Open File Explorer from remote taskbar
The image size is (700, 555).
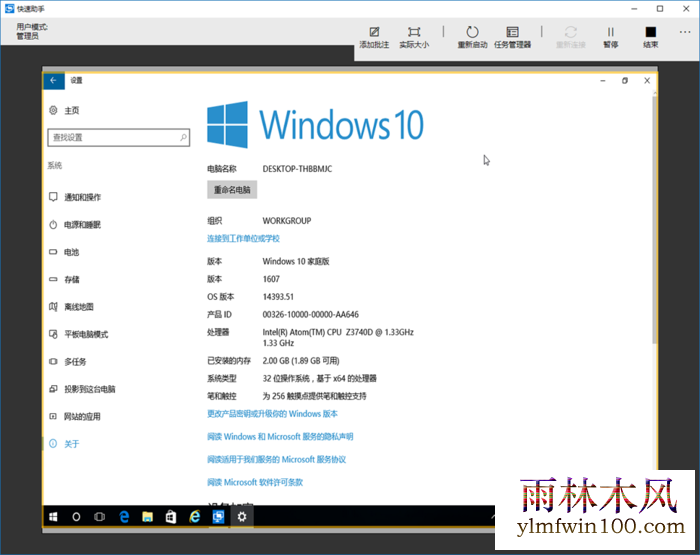pyautogui.click(x=147, y=517)
